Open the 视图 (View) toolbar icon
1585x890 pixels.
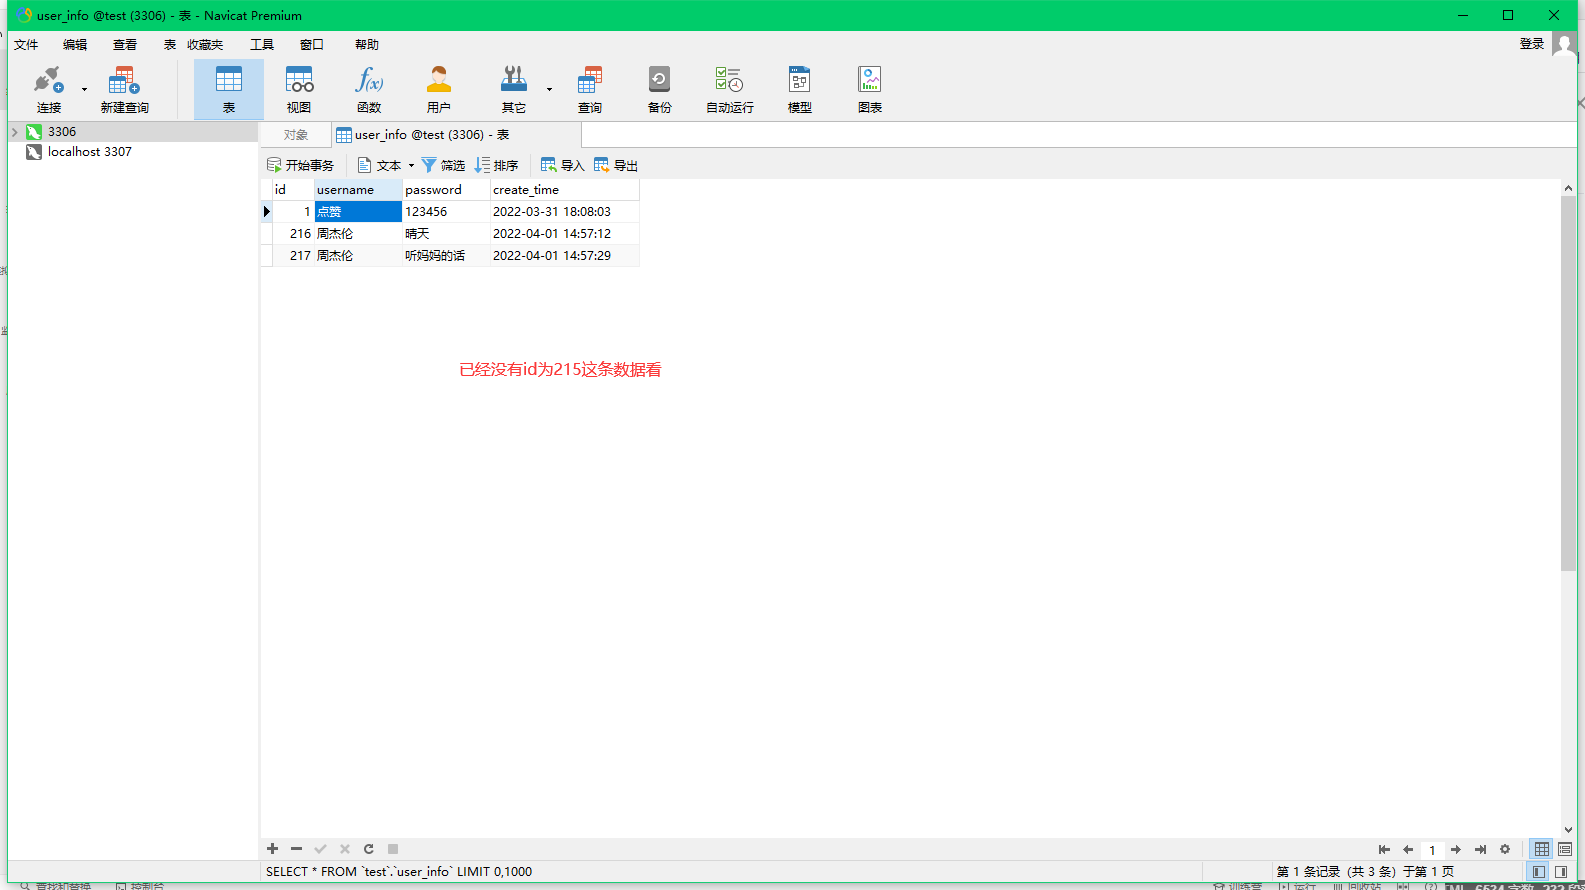pos(298,89)
